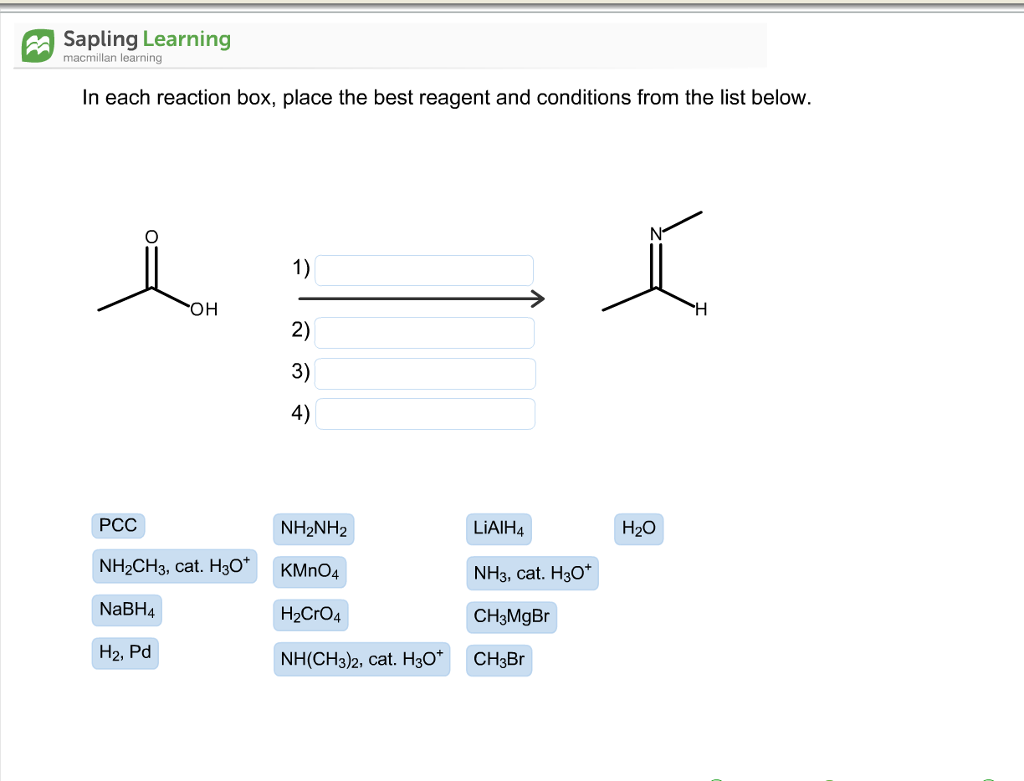Click the Sapling Learning header text
The height and width of the screenshot is (781, 1024).
pyautogui.click(x=143, y=40)
